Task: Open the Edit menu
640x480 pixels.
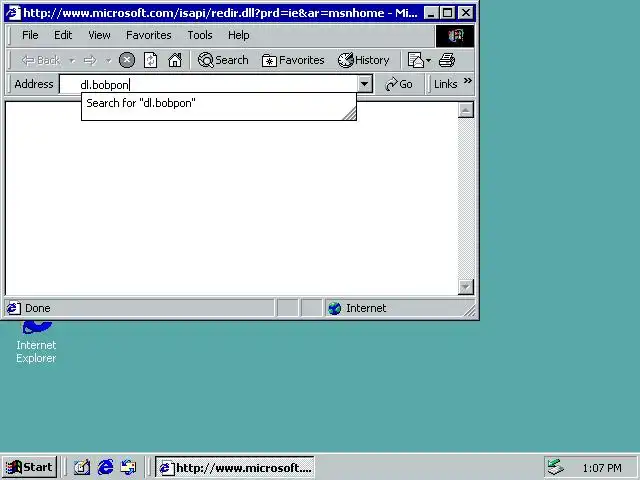Action: point(63,35)
